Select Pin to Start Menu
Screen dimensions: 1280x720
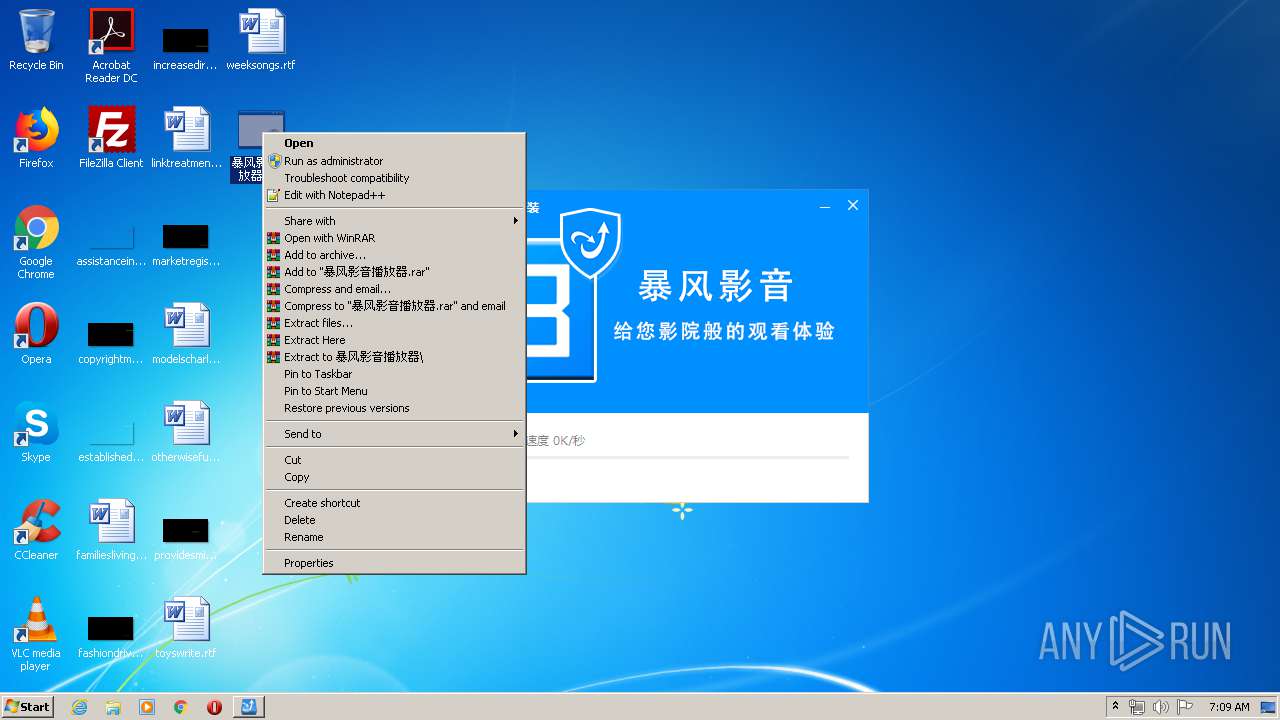pos(394,391)
